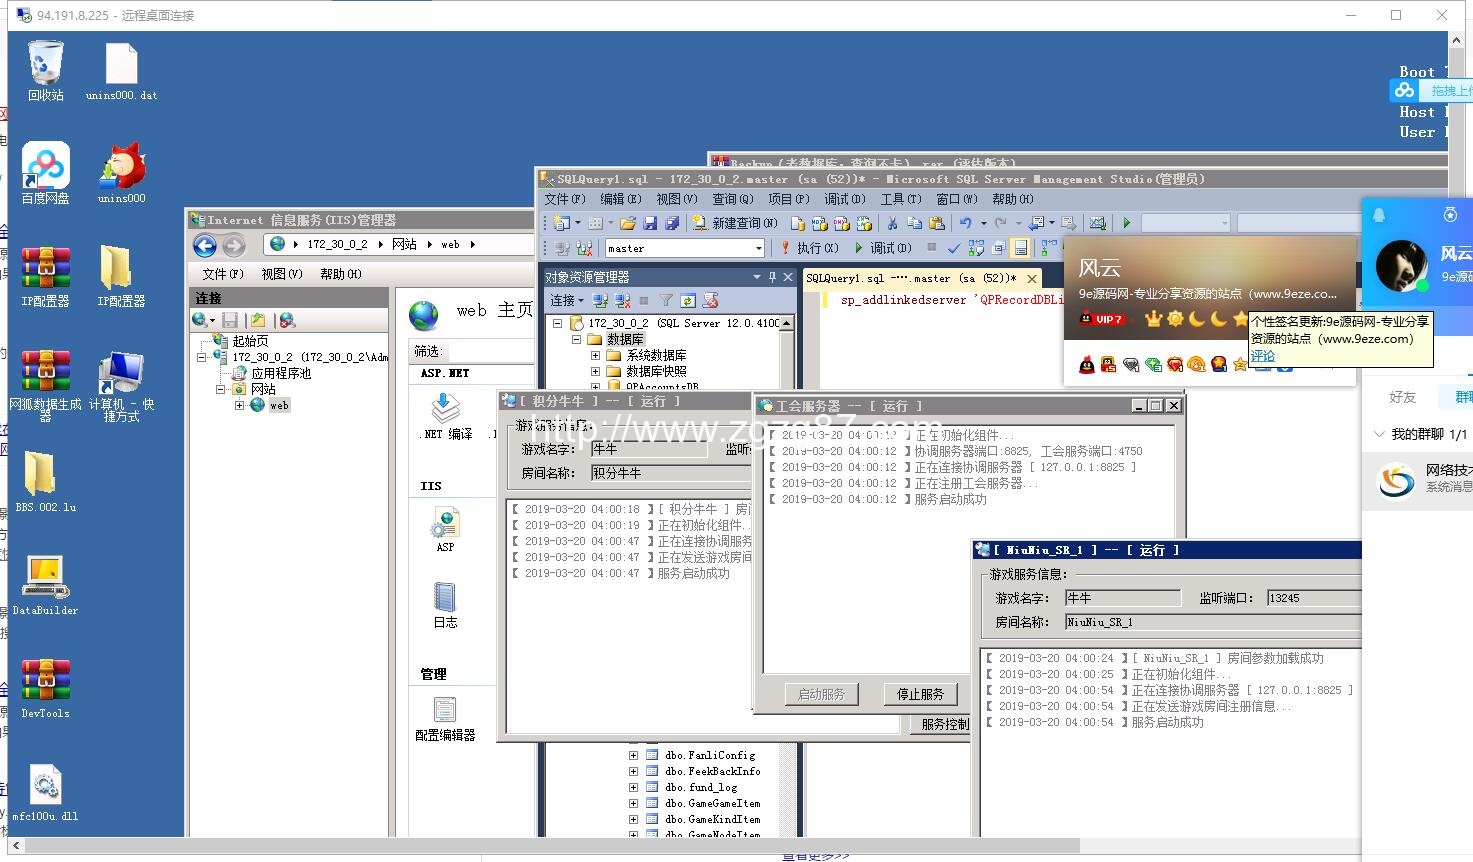Viewport: 1473px width, 862px height.
Task: Click the Cut scissors icon in SSMS toolbar
Action: [x=892, y=223]
